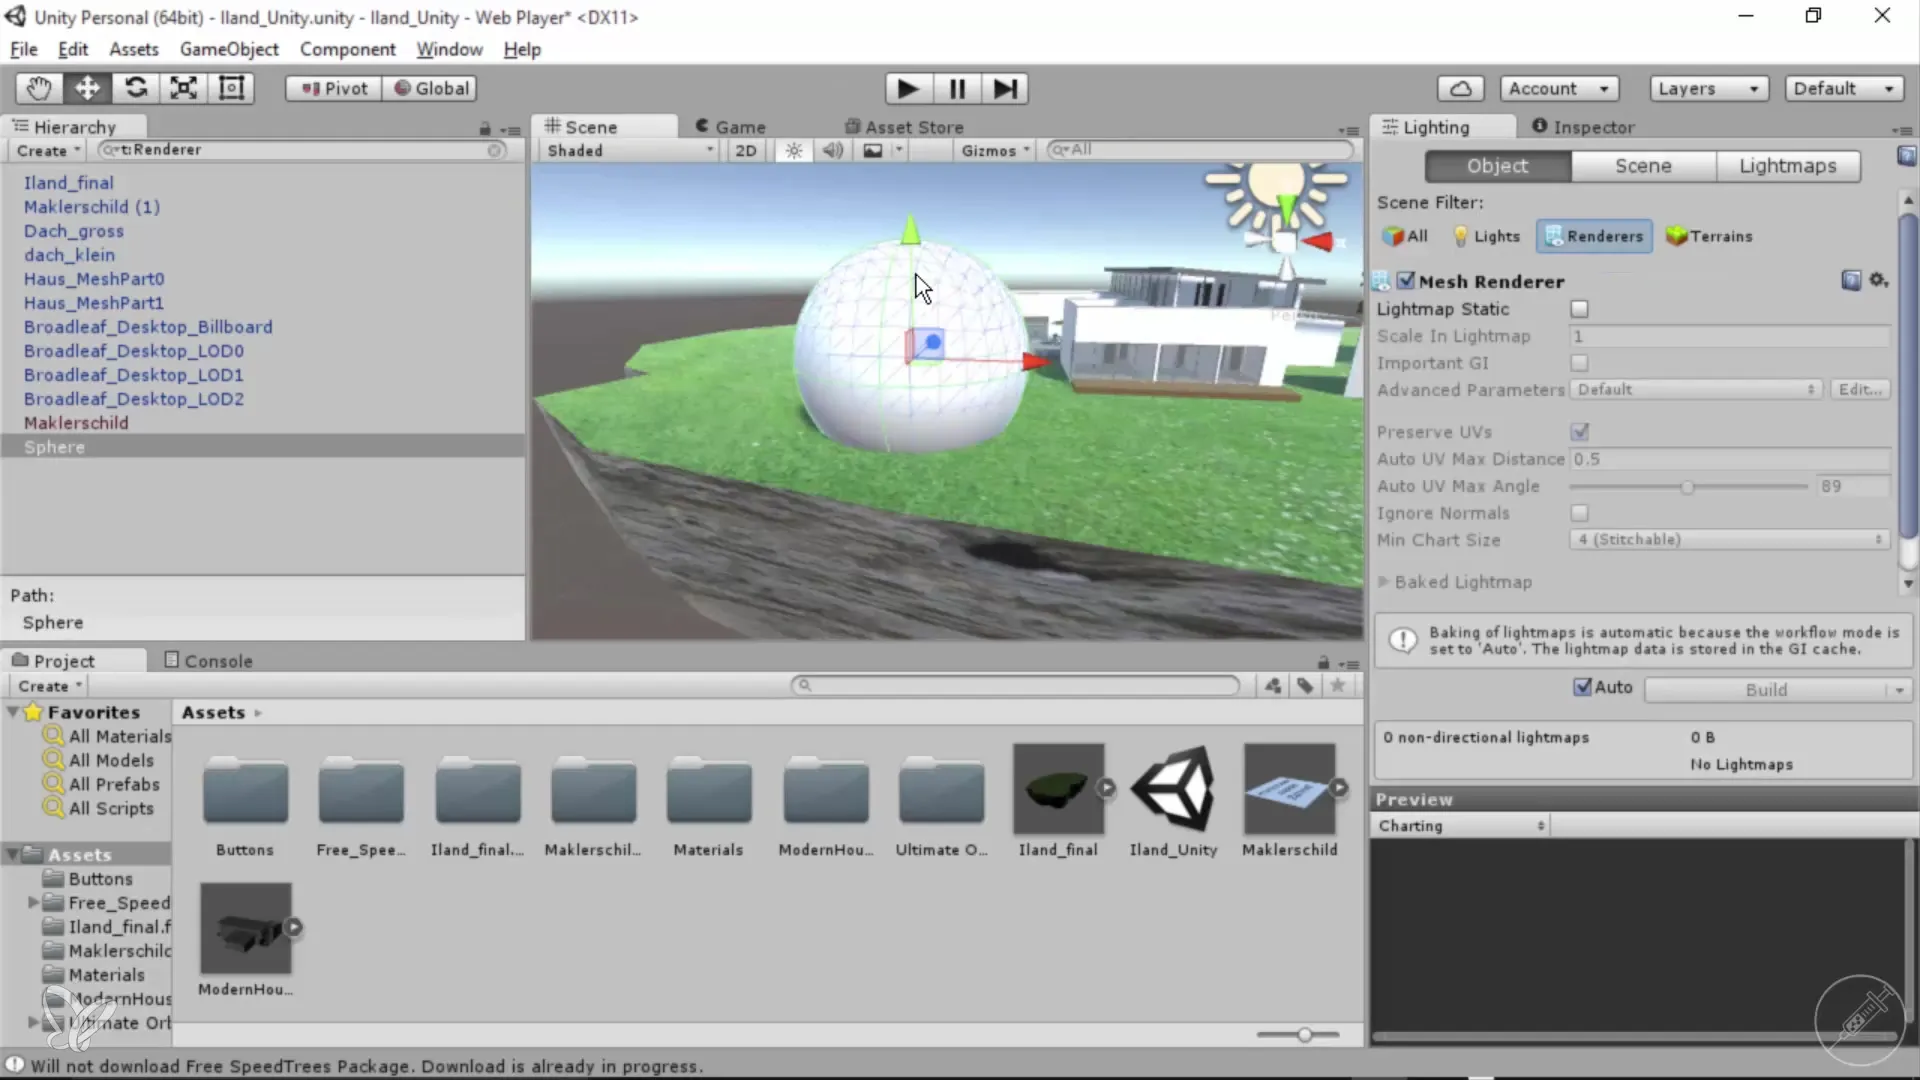Click the Renderers scene filter button
The width and height of the screenshot is (1920, 1080).
[1594, 236]
